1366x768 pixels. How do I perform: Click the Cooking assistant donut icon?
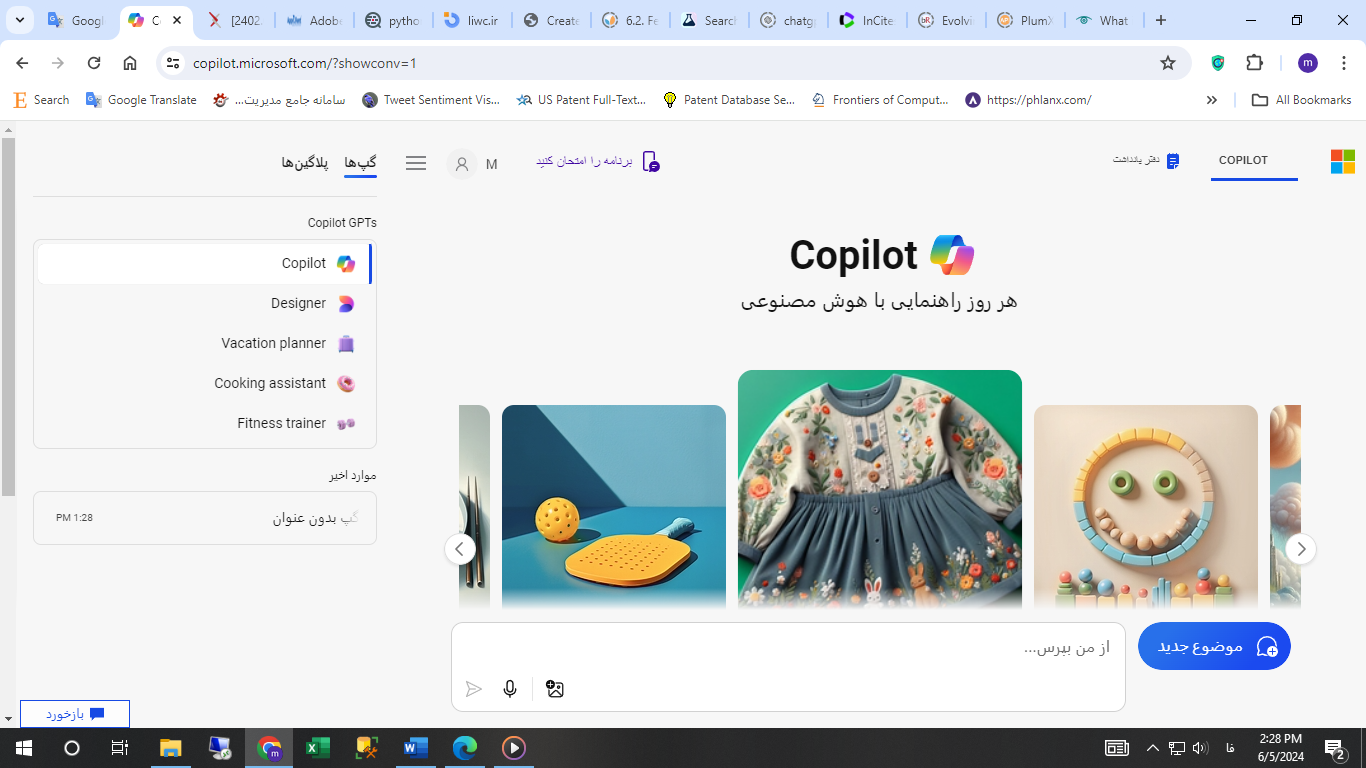pos(346,384)
